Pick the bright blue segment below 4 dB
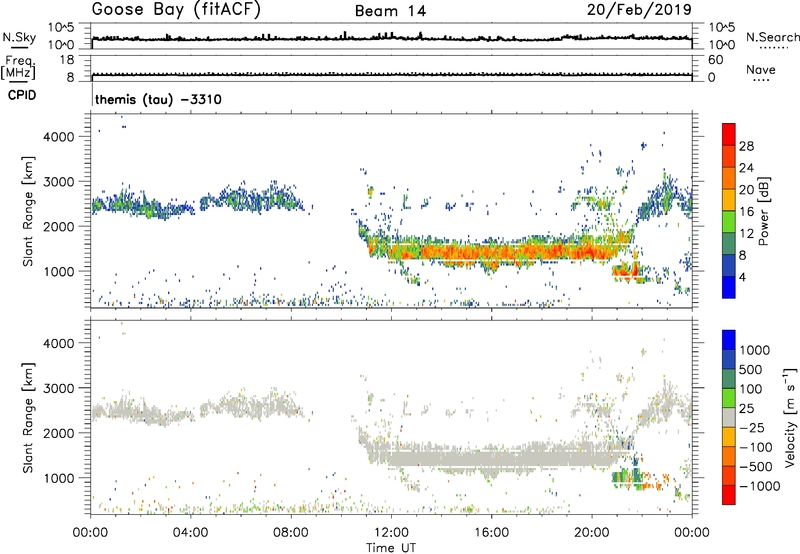This screenshot has height=554, width=800. [x=729, y=288]
